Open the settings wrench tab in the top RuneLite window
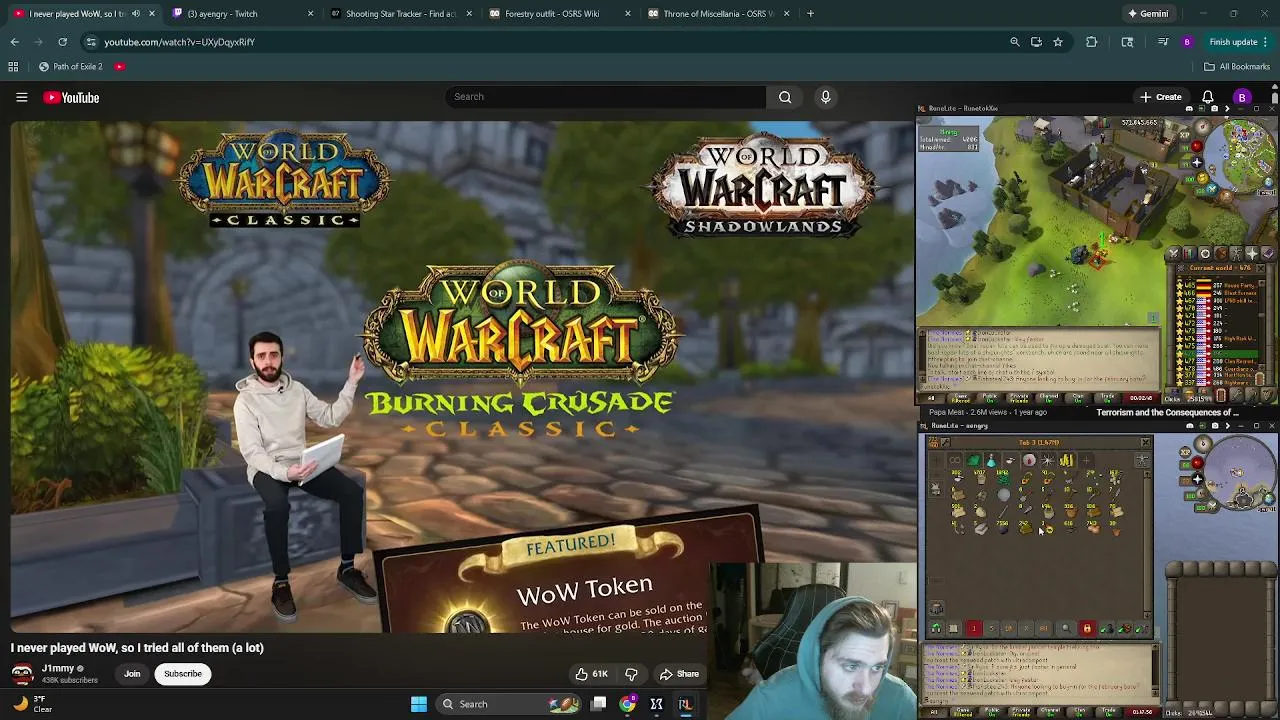Screen dimensions: 1280x720 coord(1237,395)
